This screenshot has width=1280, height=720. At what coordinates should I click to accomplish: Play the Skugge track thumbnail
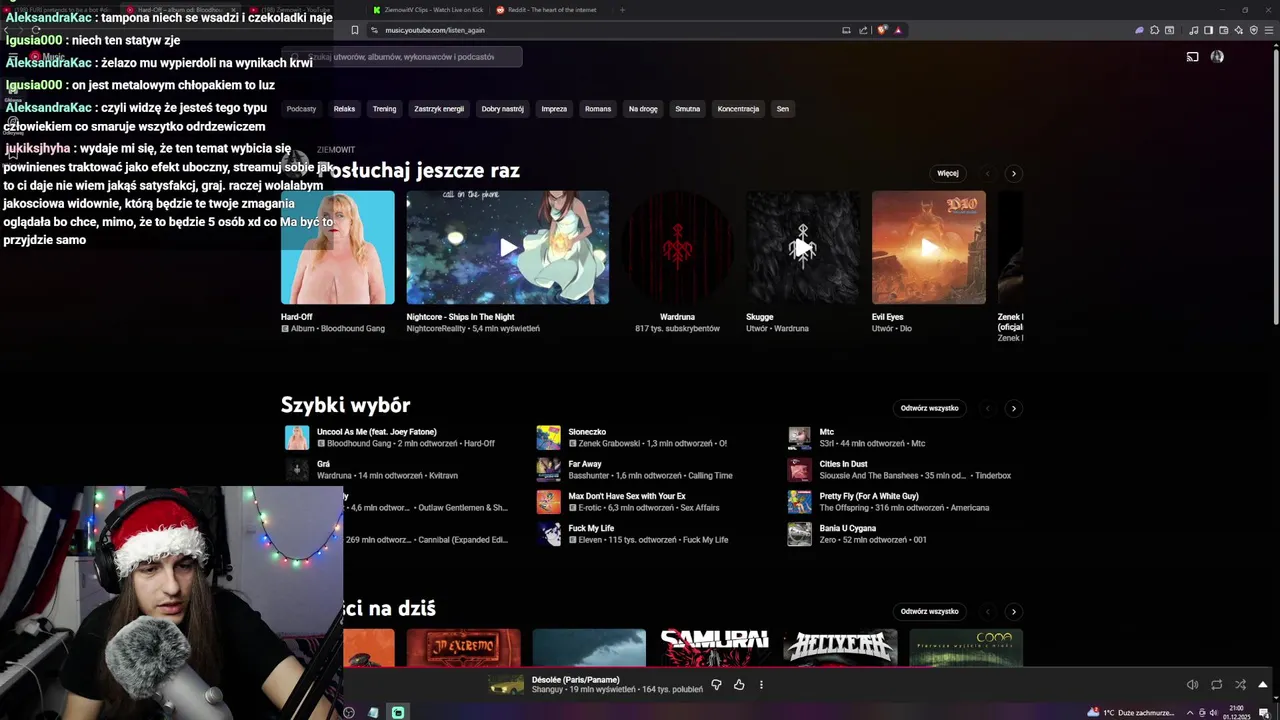click(802, 247)
